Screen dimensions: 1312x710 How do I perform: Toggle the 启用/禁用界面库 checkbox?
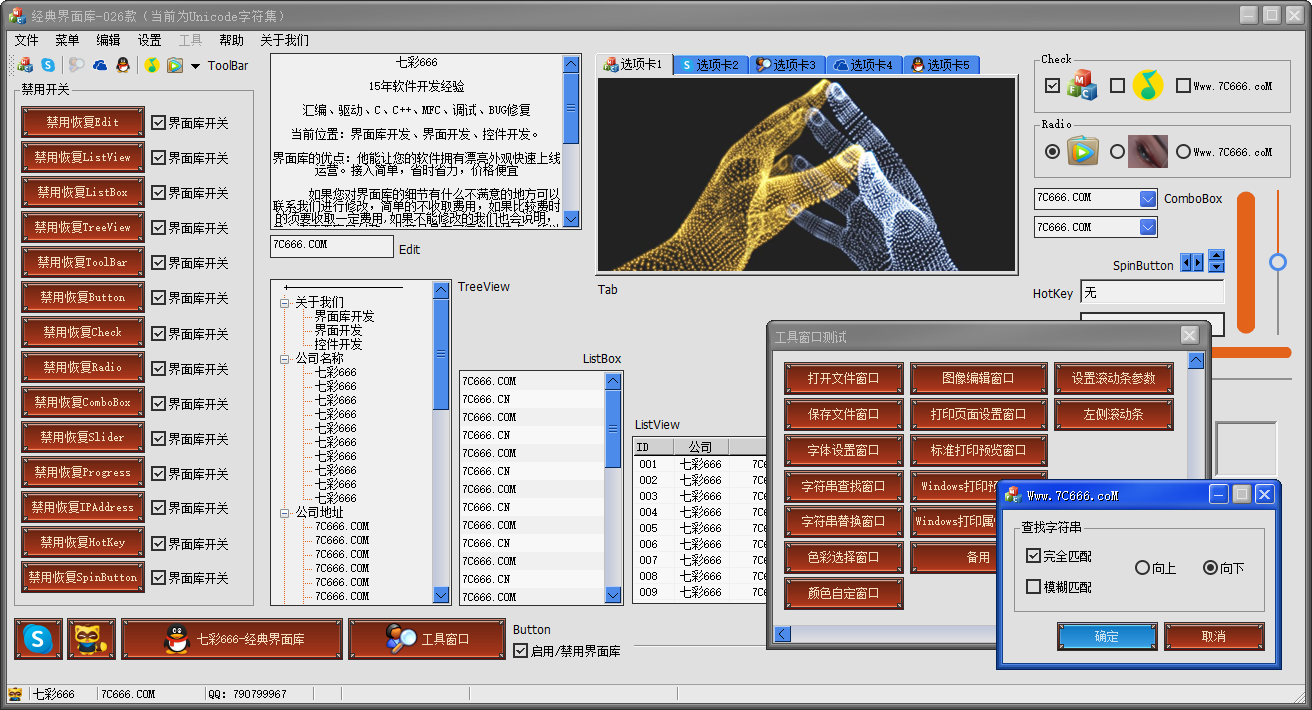click(520, 651)
